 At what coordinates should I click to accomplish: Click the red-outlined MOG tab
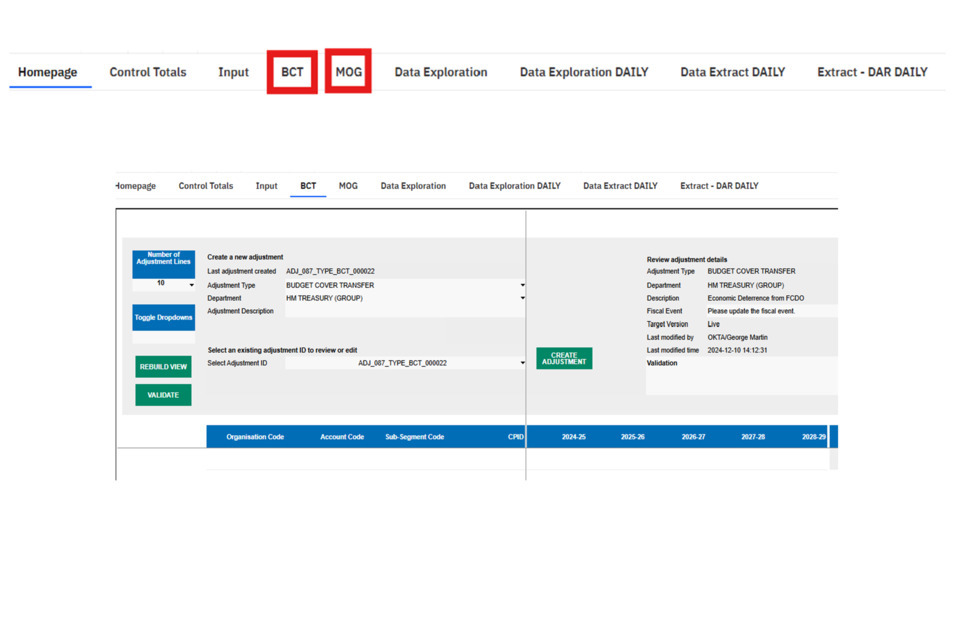click(349, 72)
